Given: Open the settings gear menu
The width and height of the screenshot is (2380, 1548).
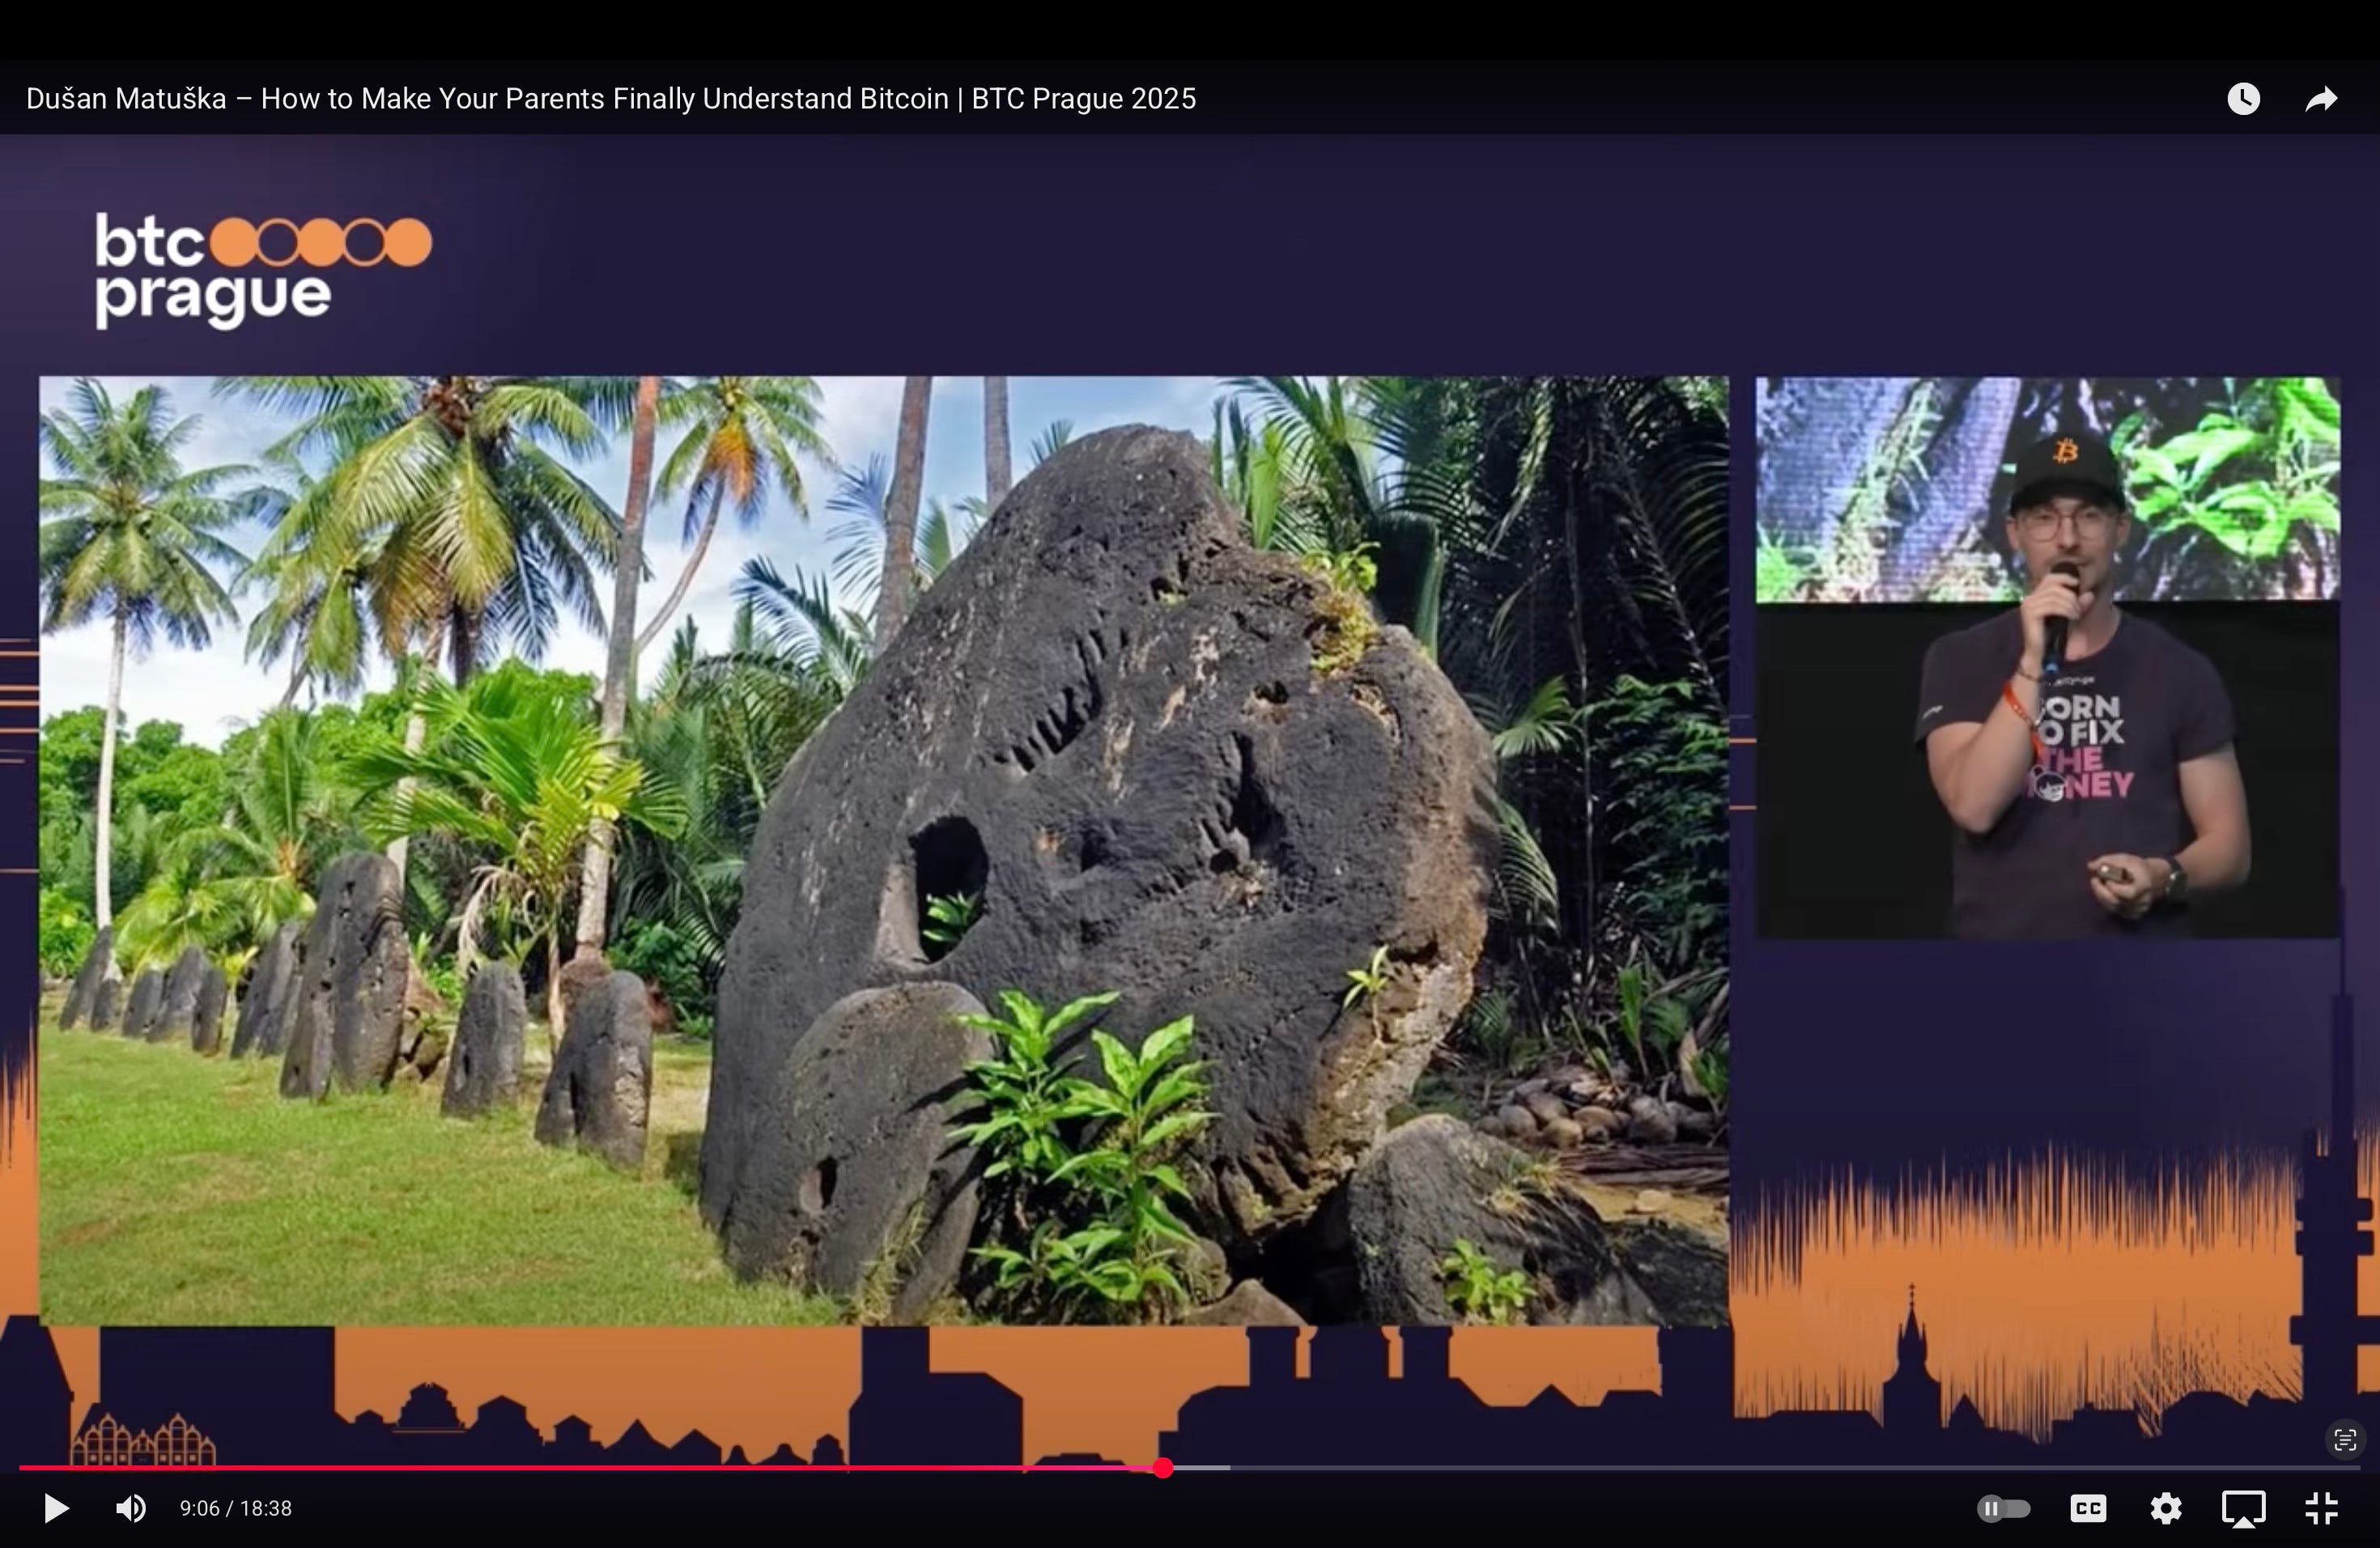Looking at the screenshot, I should pyautogui.click(x=2165, y=1508).
